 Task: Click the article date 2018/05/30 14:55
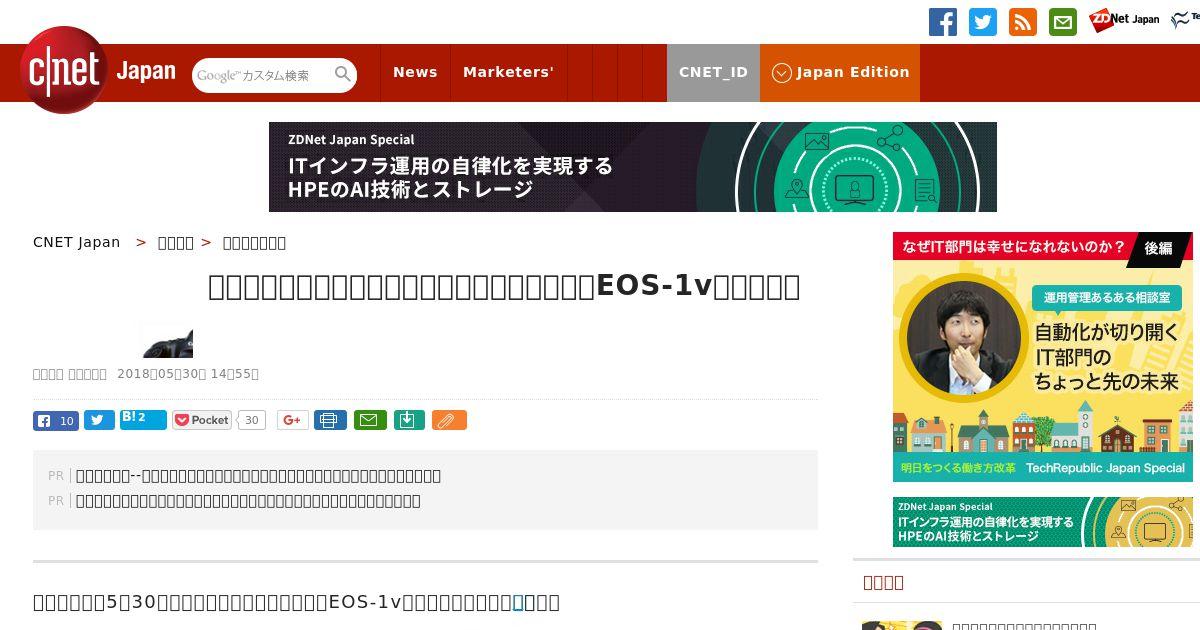[188, 374]
